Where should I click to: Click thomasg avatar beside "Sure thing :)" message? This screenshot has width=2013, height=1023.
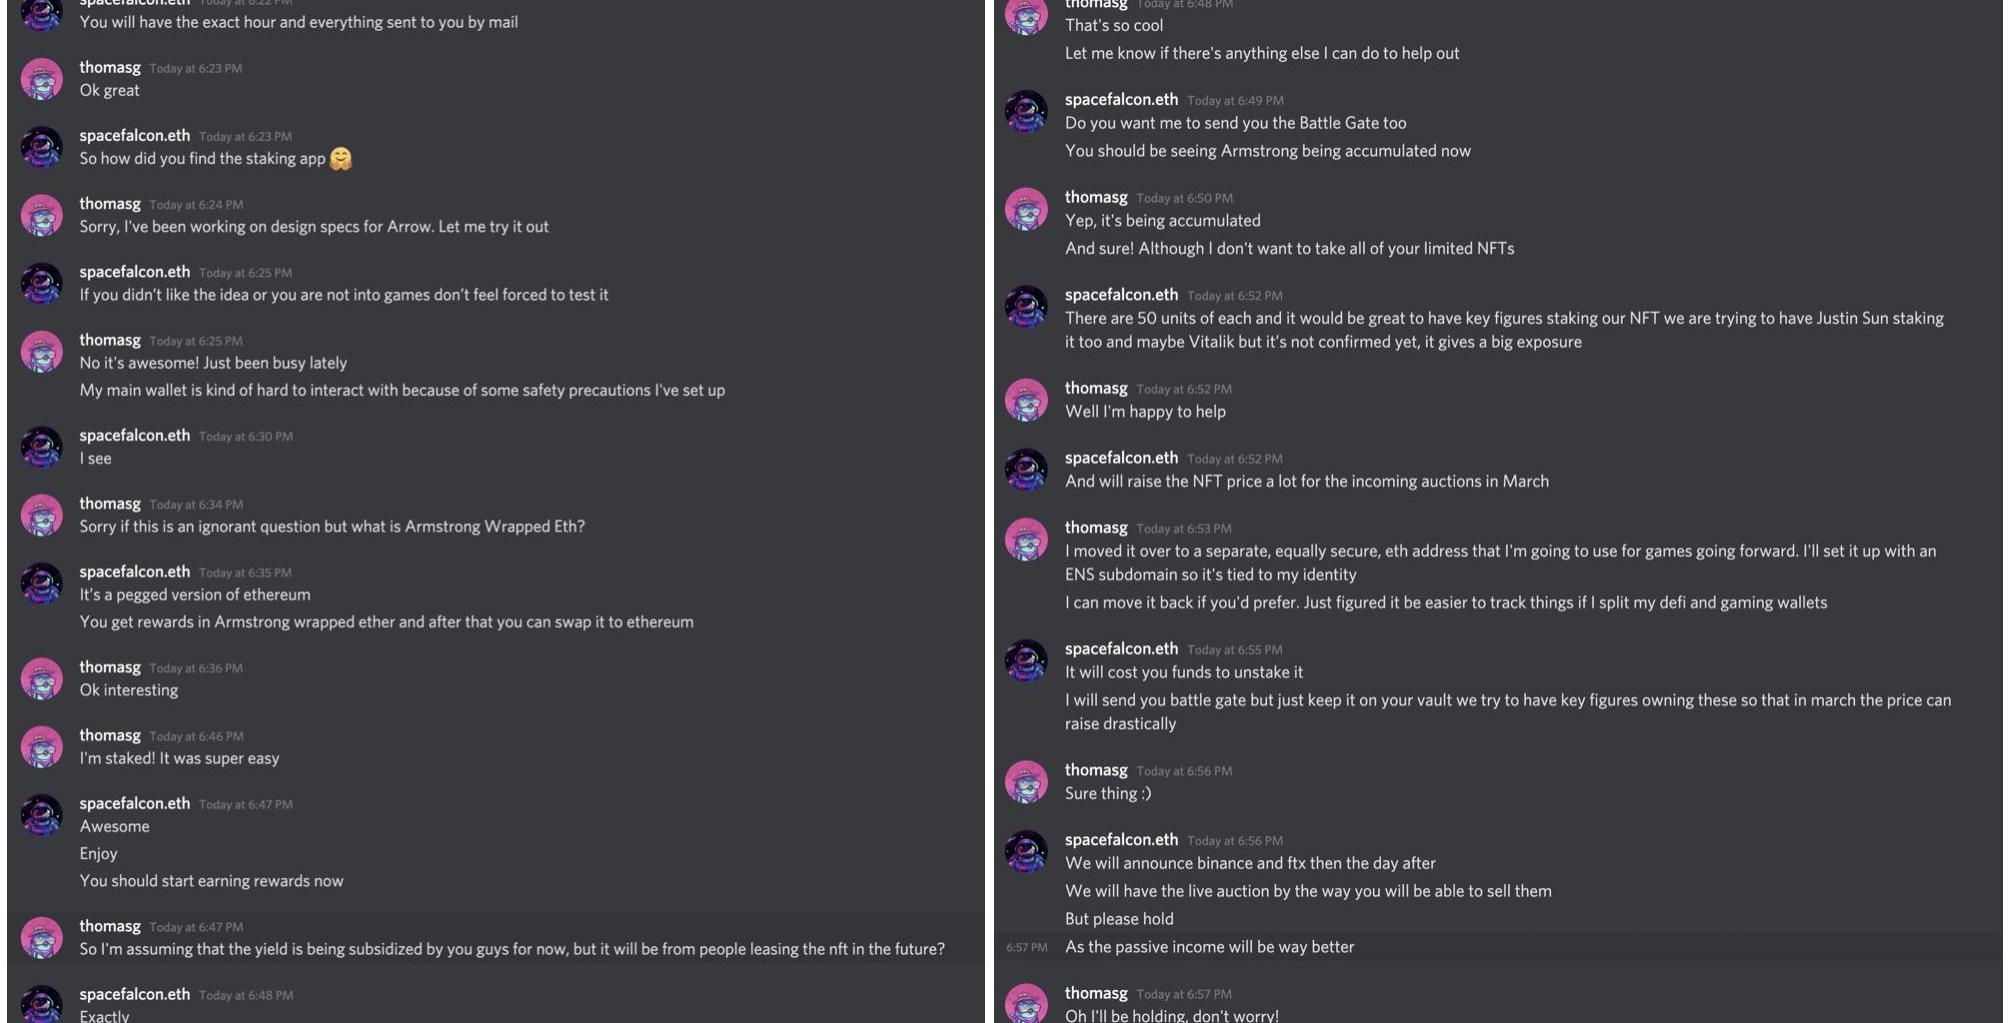[x=1026, y=781]
